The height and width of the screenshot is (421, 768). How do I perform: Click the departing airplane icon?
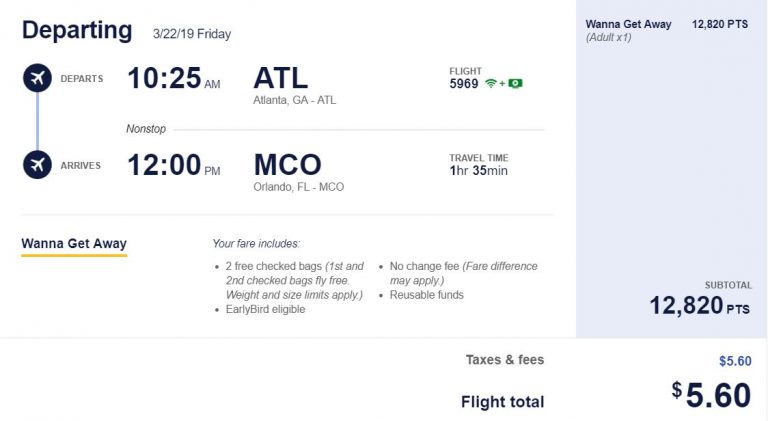(x=37, y=78)
